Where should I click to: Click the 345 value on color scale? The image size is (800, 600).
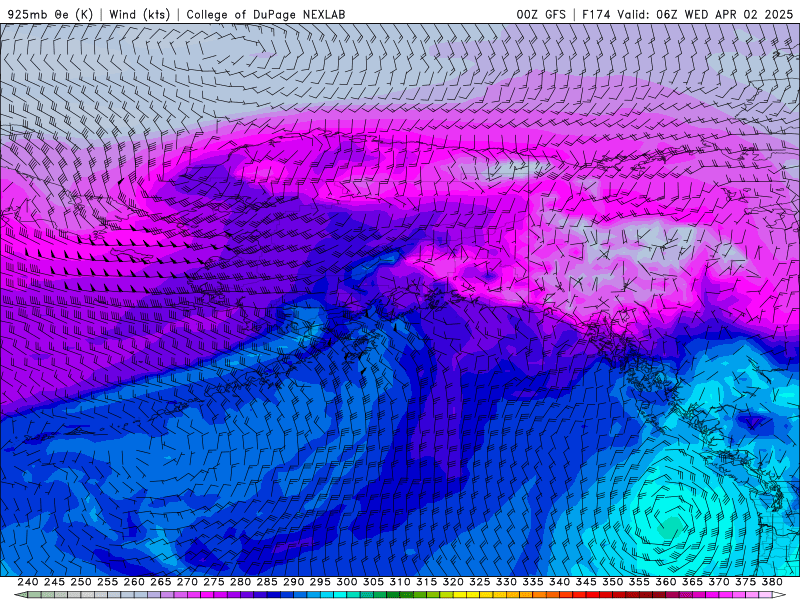point(586,582)
